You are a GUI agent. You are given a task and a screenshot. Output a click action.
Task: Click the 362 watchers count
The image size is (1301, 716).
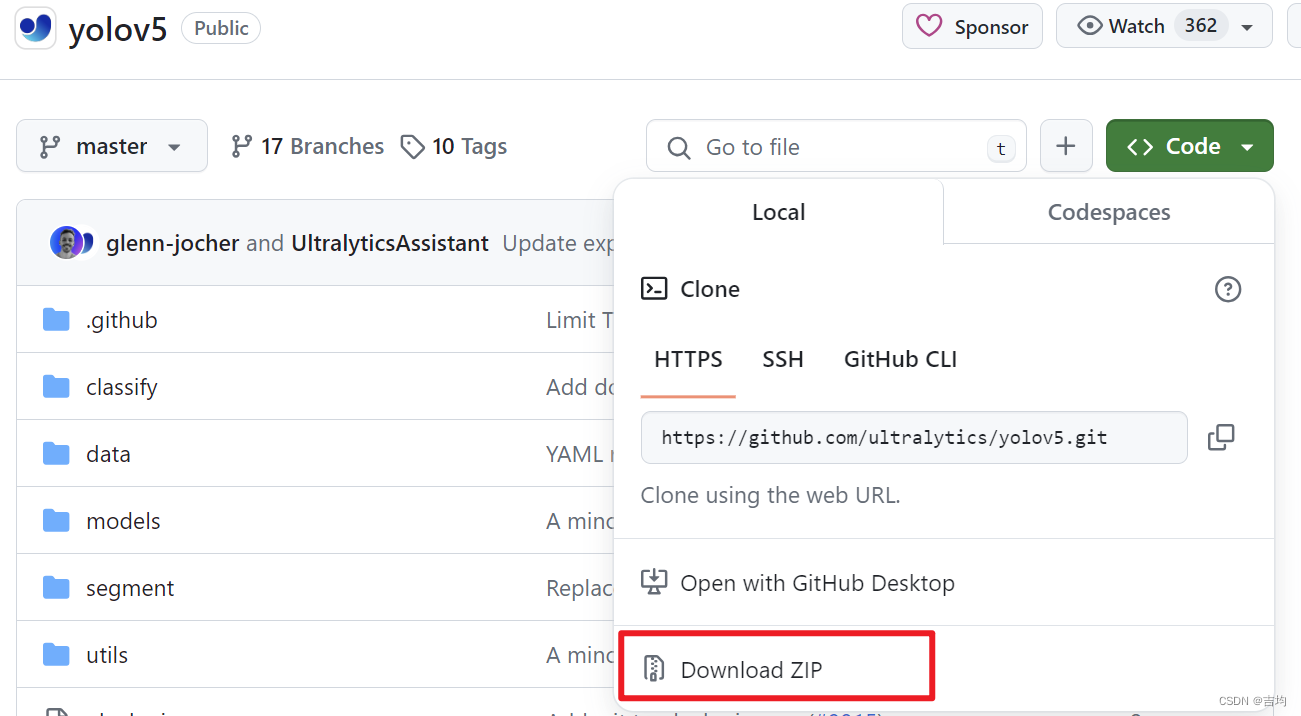tap(1201, 25)
